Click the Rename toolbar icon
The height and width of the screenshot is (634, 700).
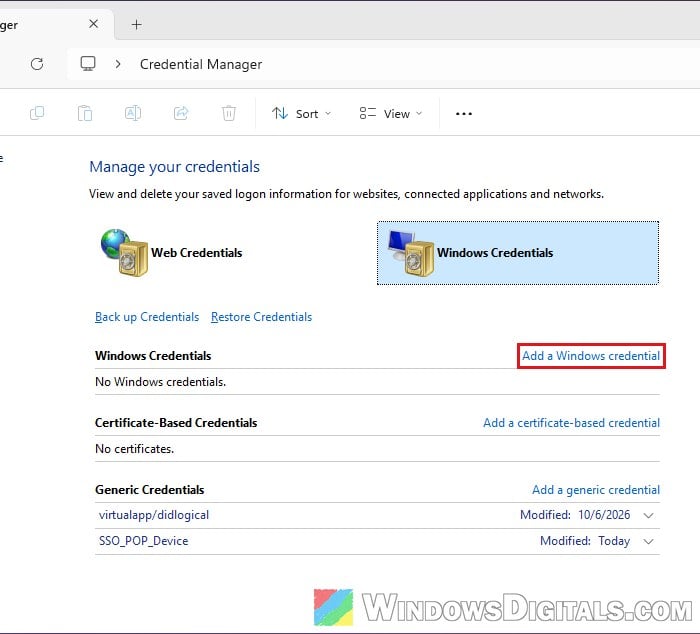coord(133,113)
